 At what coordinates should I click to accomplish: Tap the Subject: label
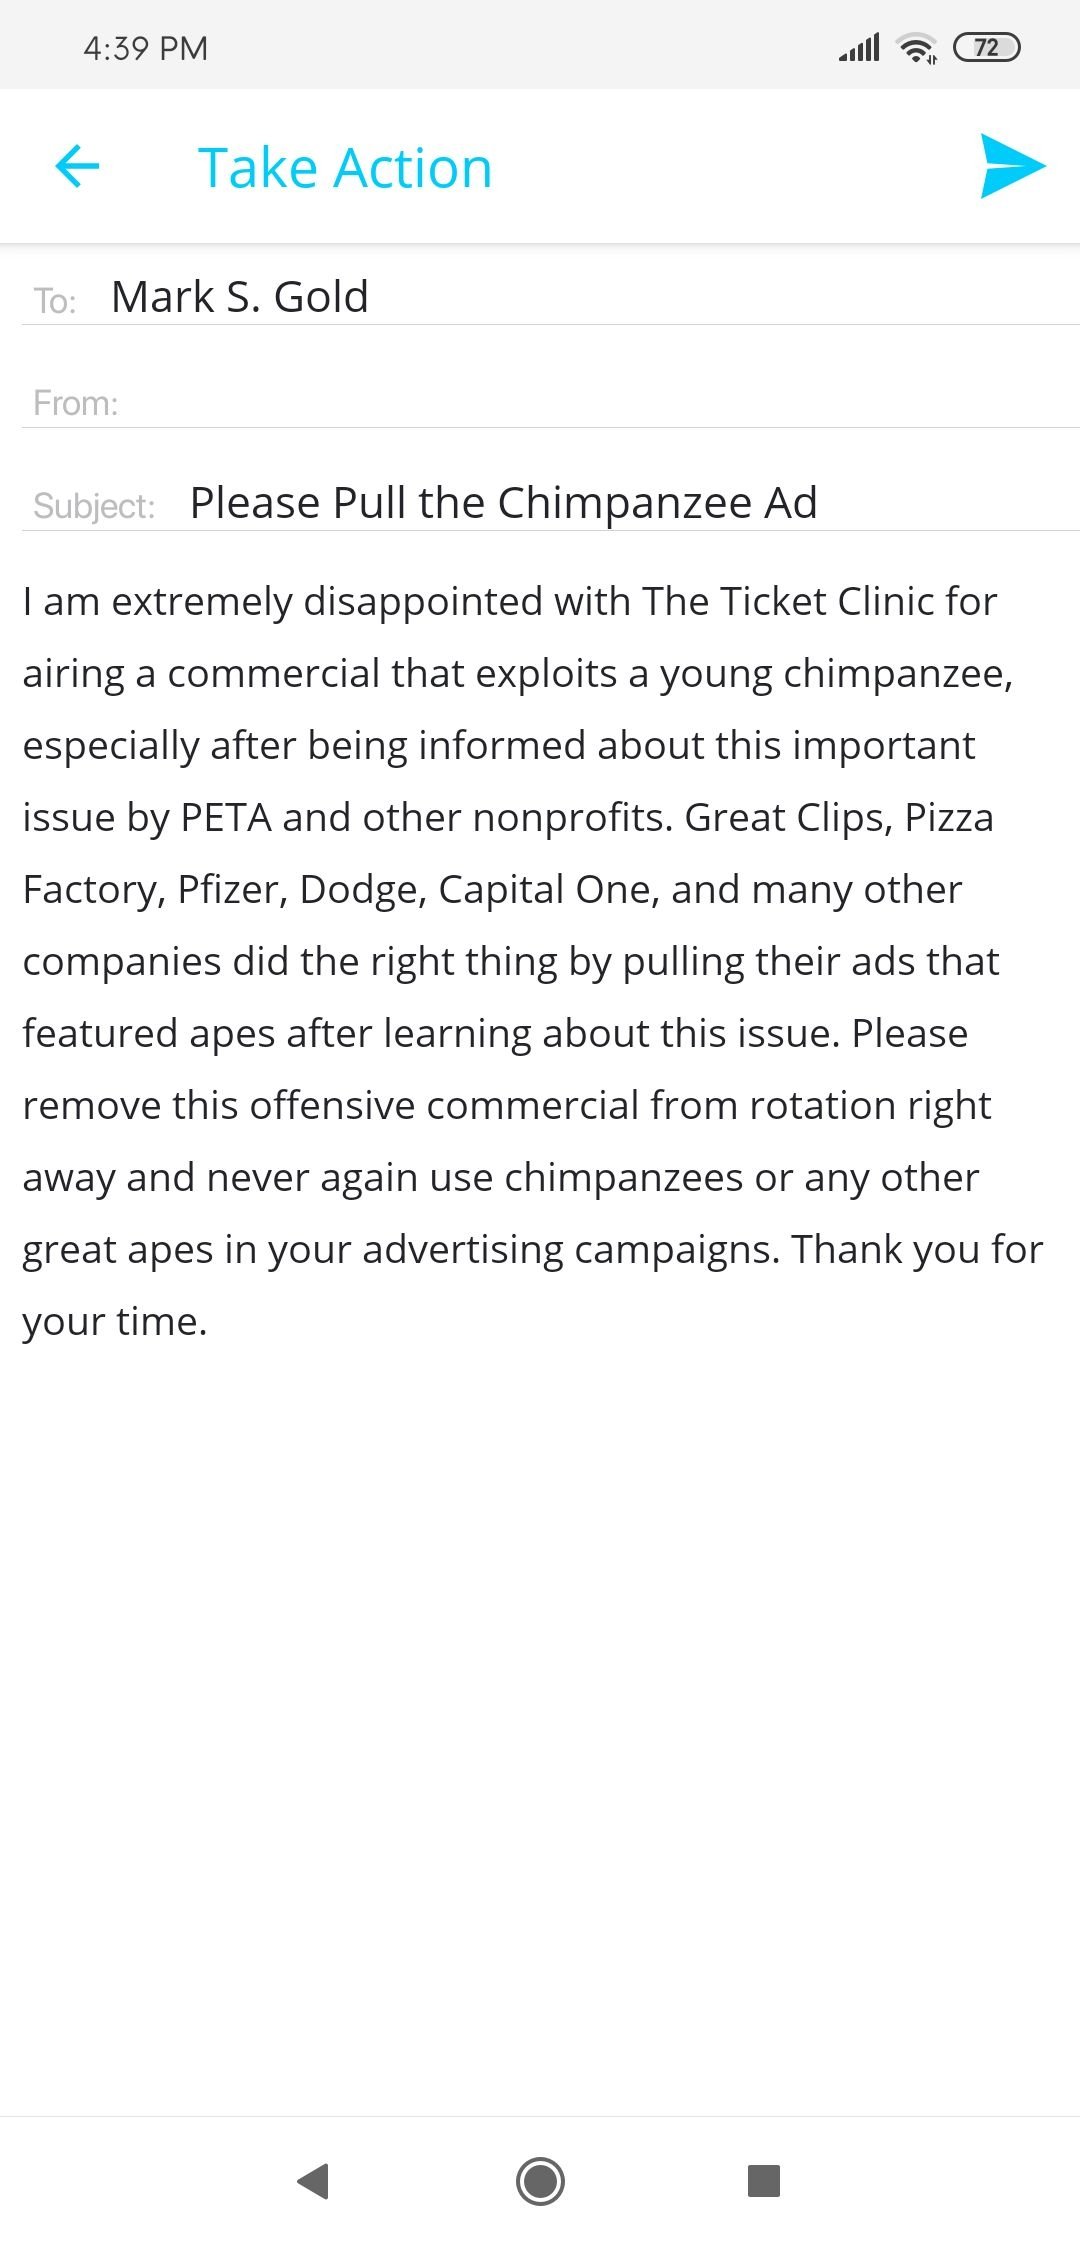[x=94, y=506]
